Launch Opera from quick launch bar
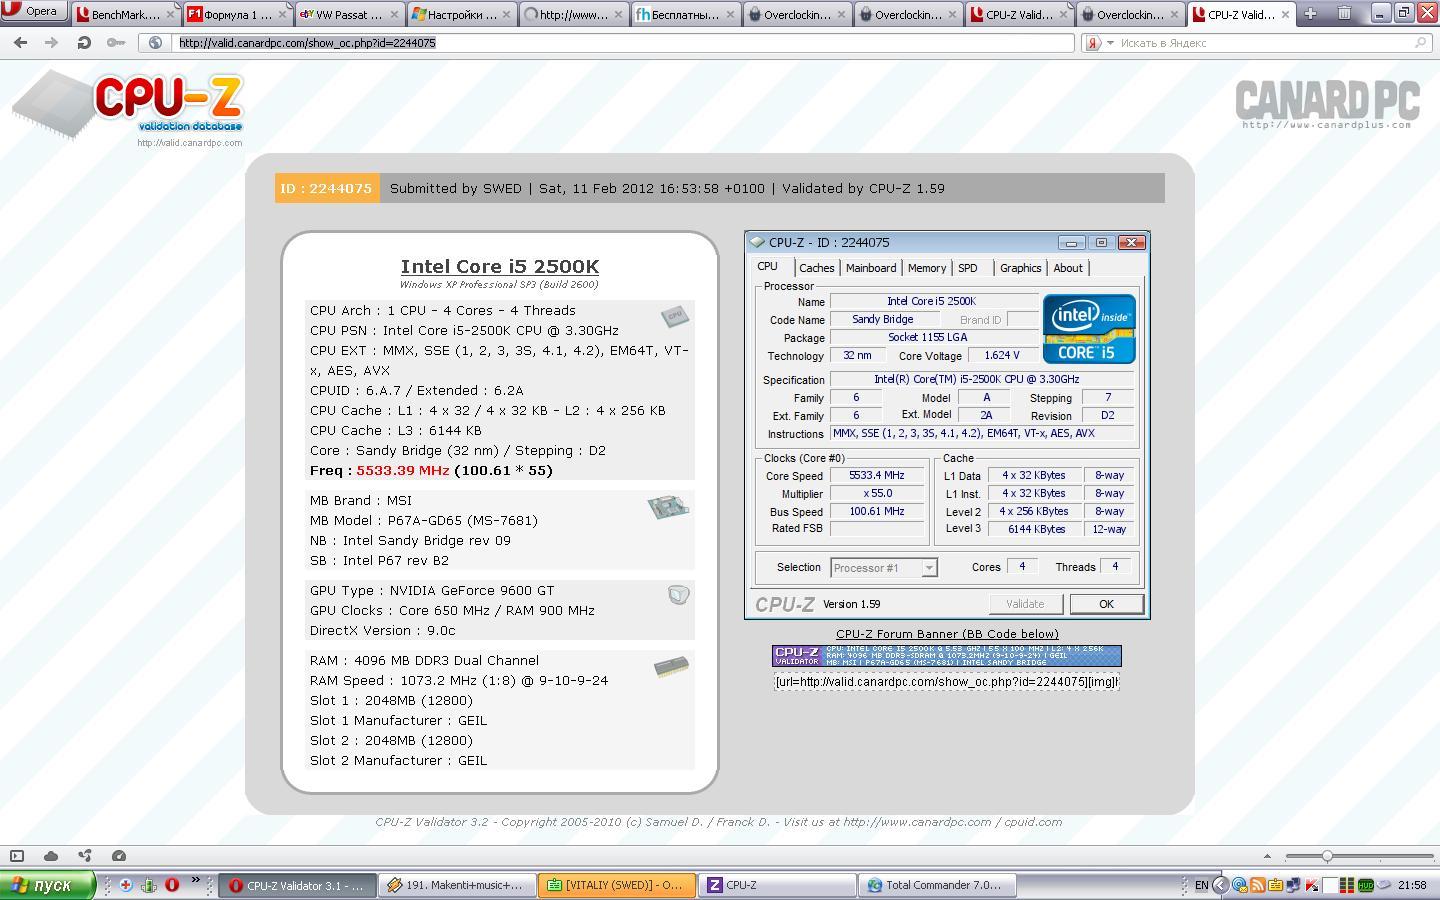The height and width of the screenshot is (900, 1440). 172,885
